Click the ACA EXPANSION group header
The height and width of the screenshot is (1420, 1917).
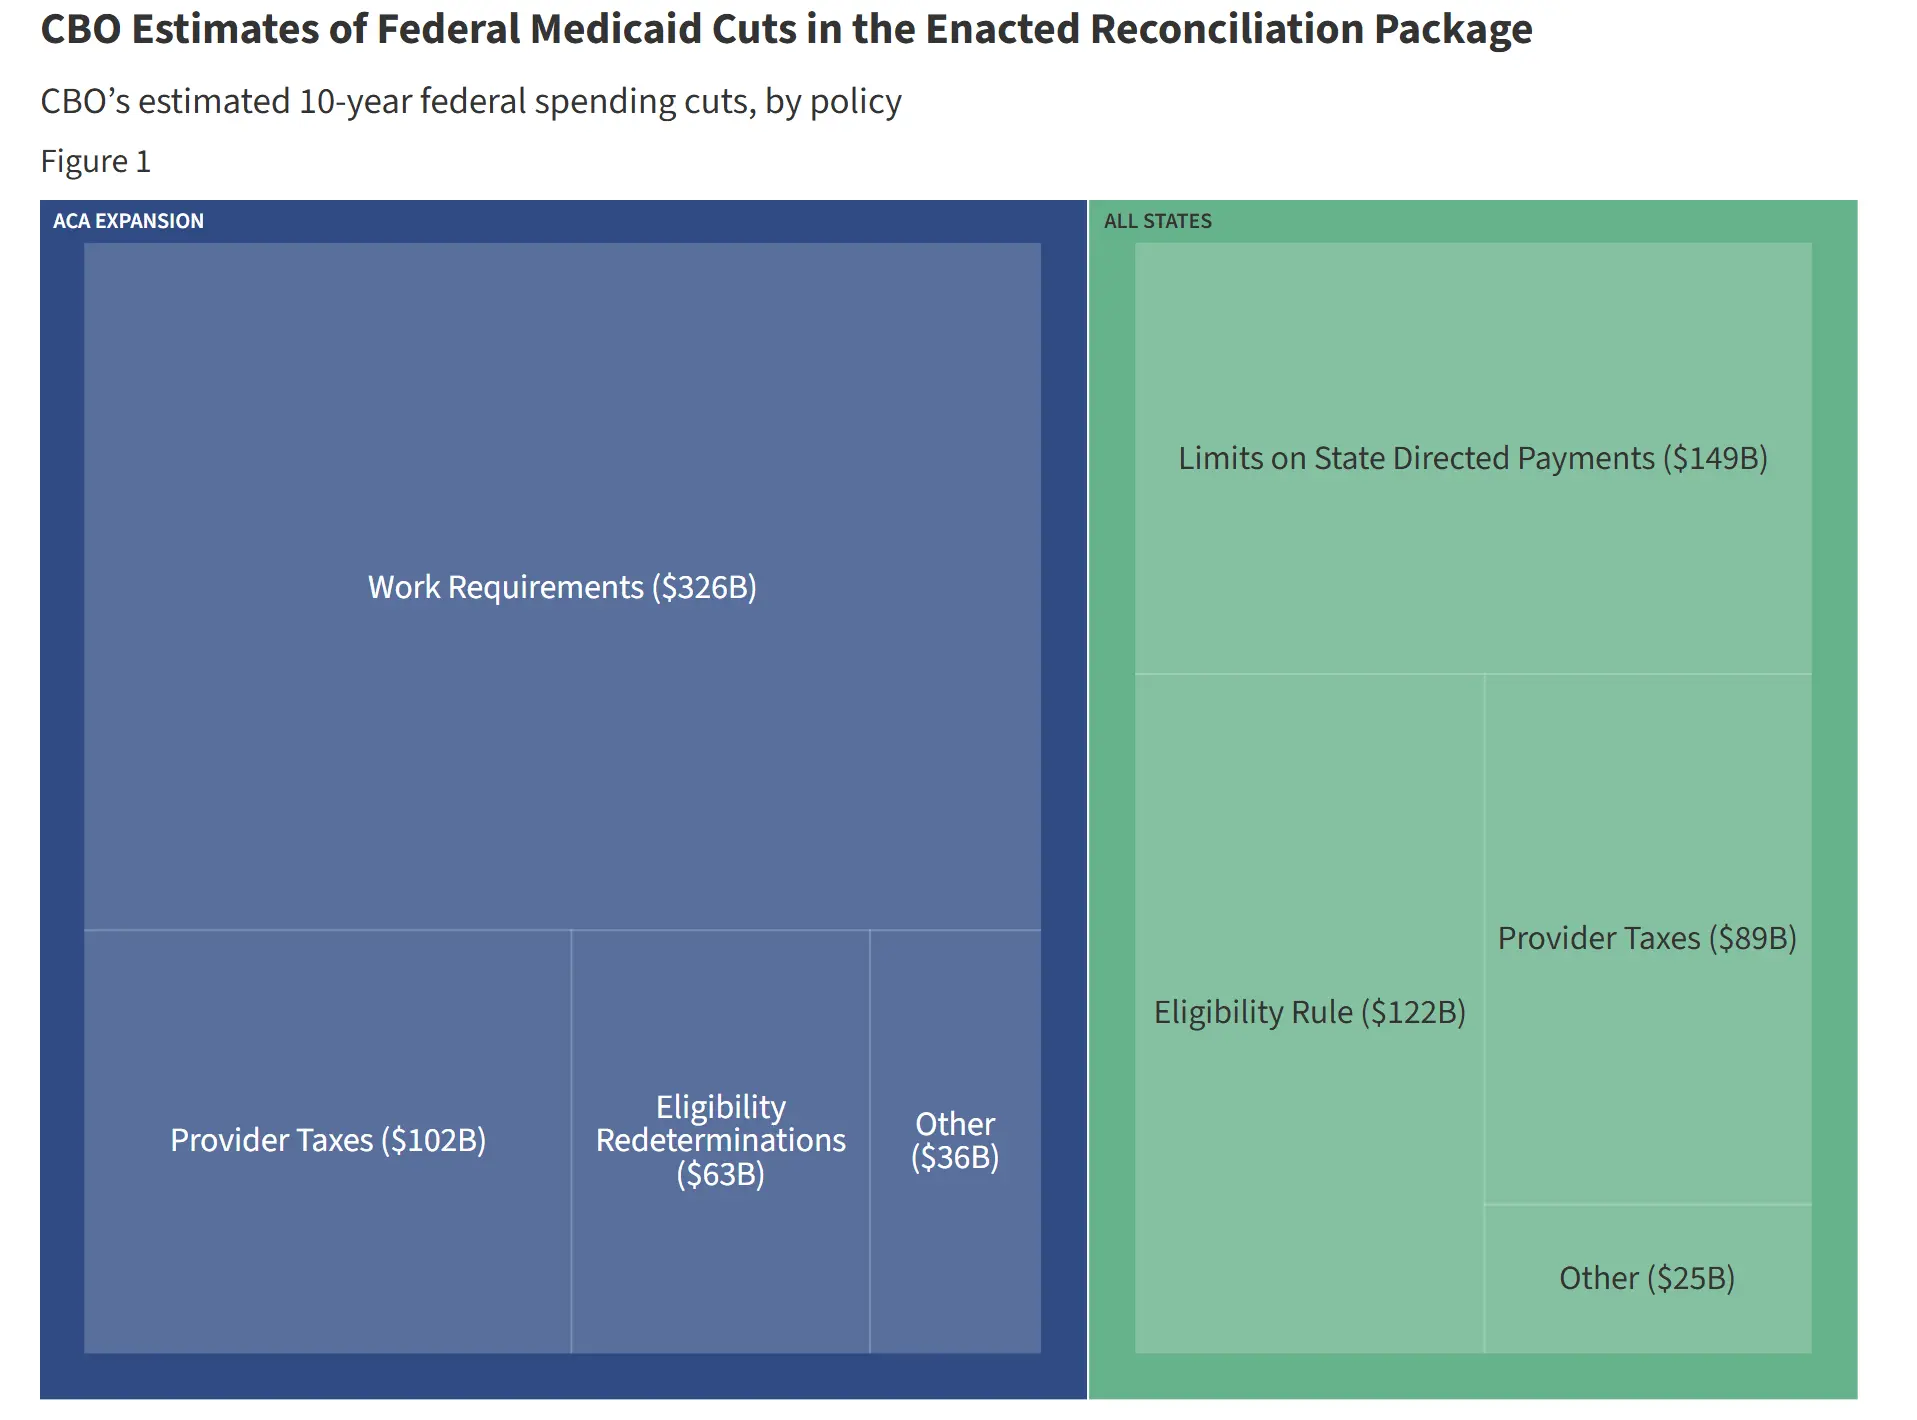(128, 221)
